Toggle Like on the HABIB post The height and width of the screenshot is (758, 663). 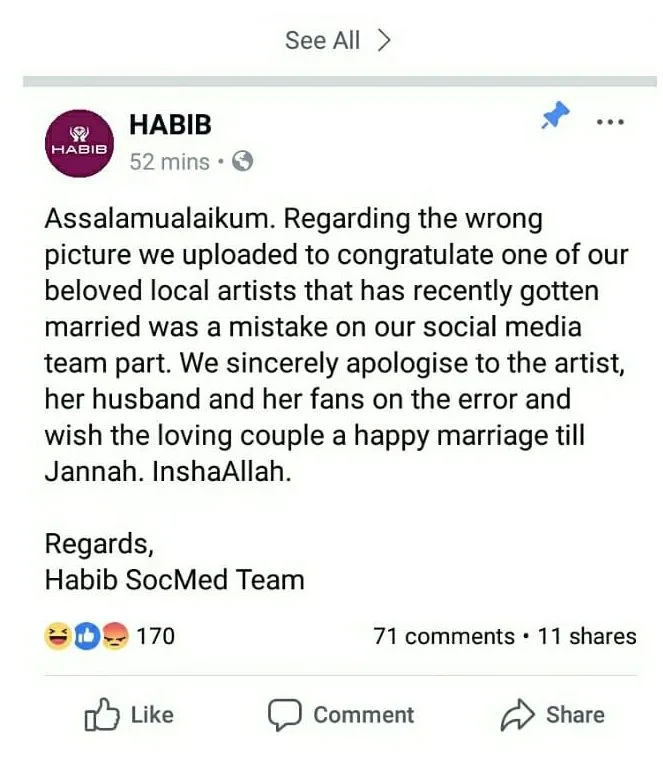[129, 714]
